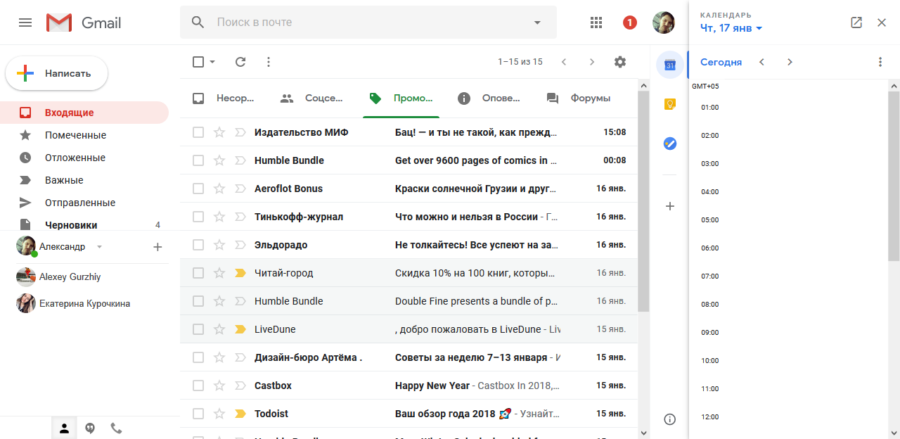Refresh the inbox
The width and height of the screenshot is (900, 439).
240,62
